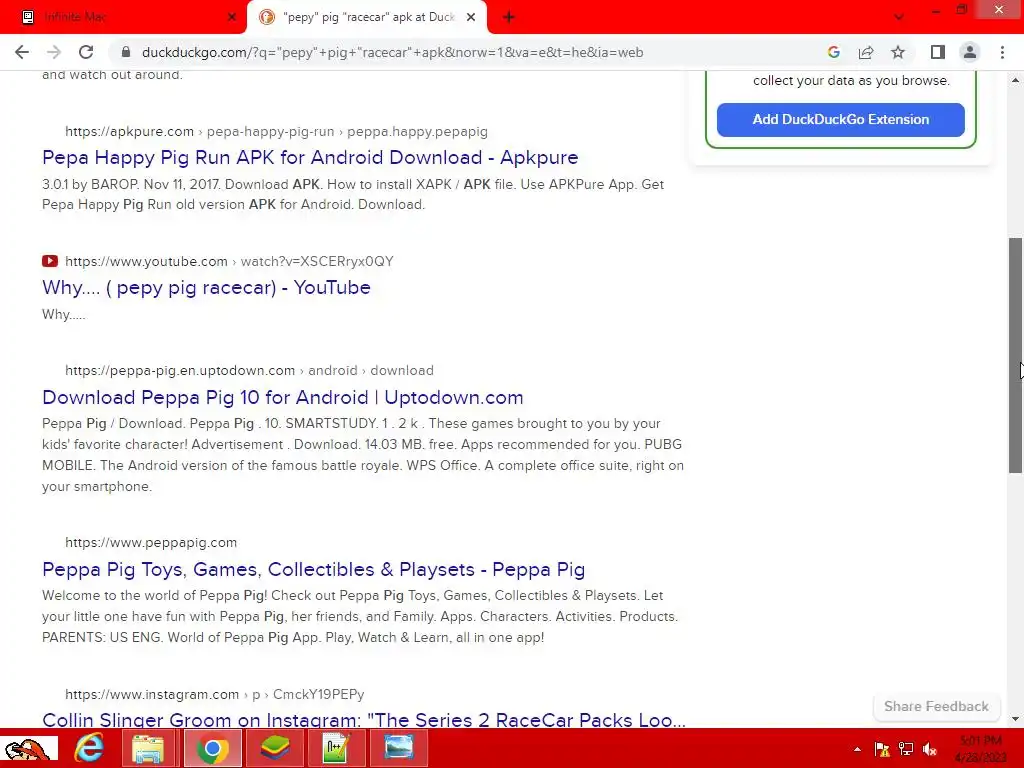Image resolution: width=1024 pixels, height=768 pixels.
Task: Open the Chrome three-dot menu
Action: [x=1002, y=52]
